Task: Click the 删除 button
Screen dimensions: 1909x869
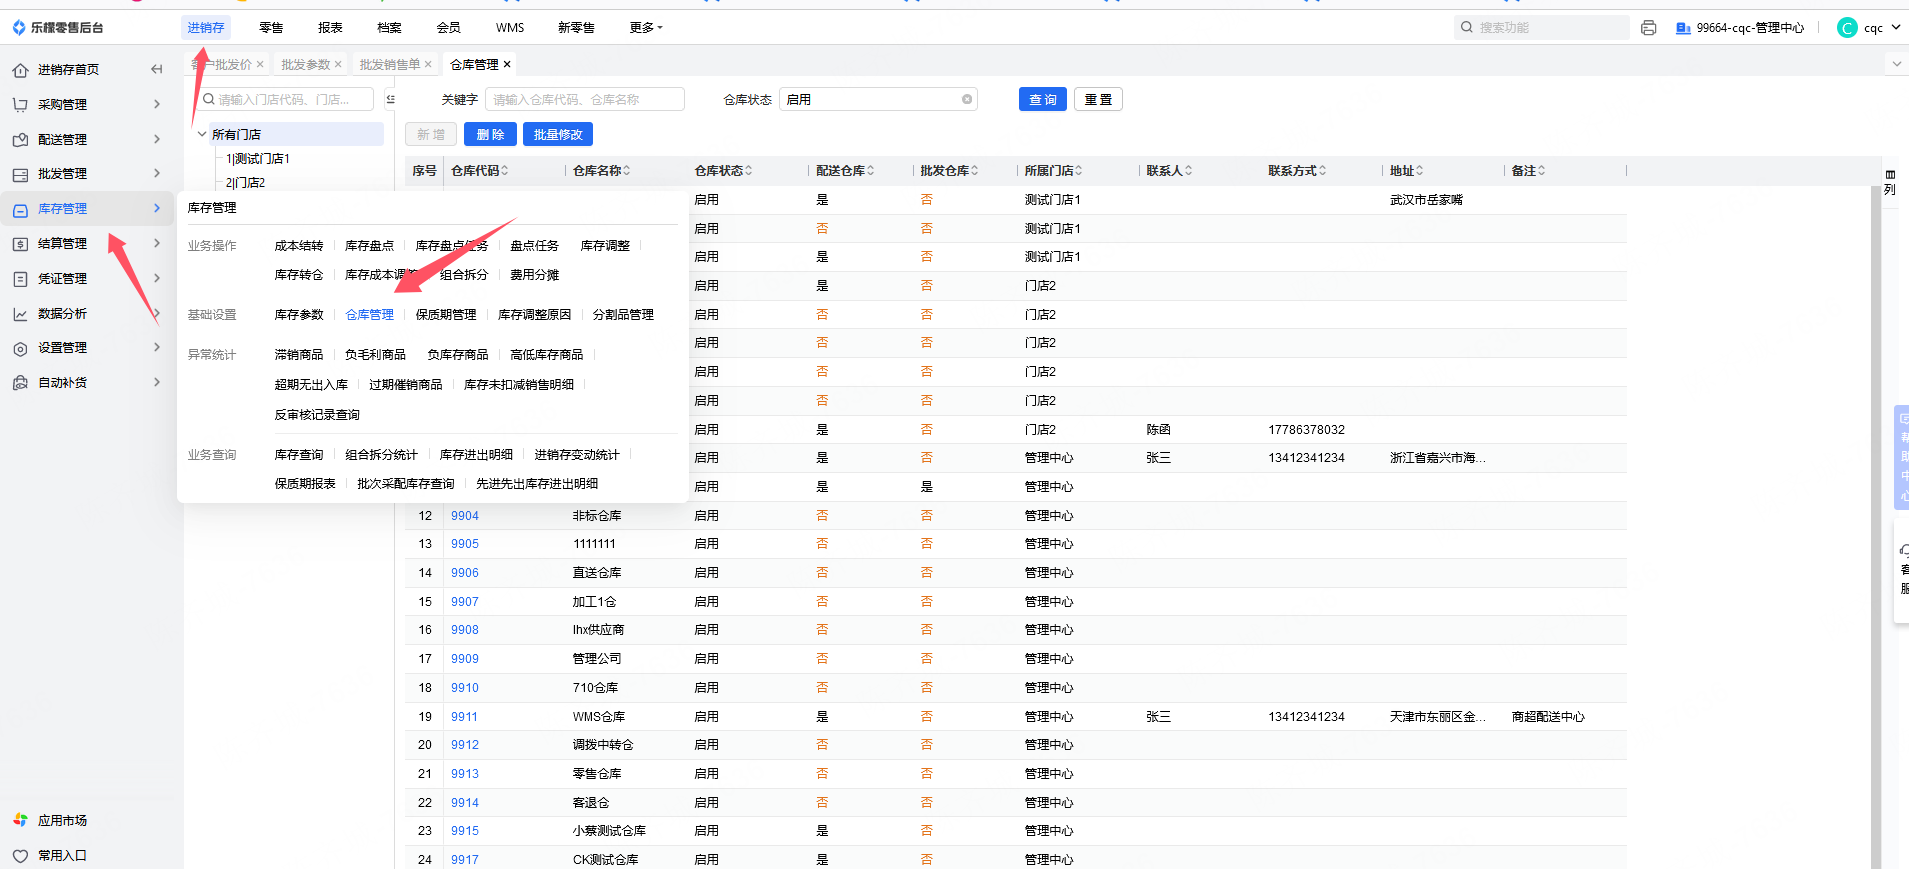Action: coord(490,134)
